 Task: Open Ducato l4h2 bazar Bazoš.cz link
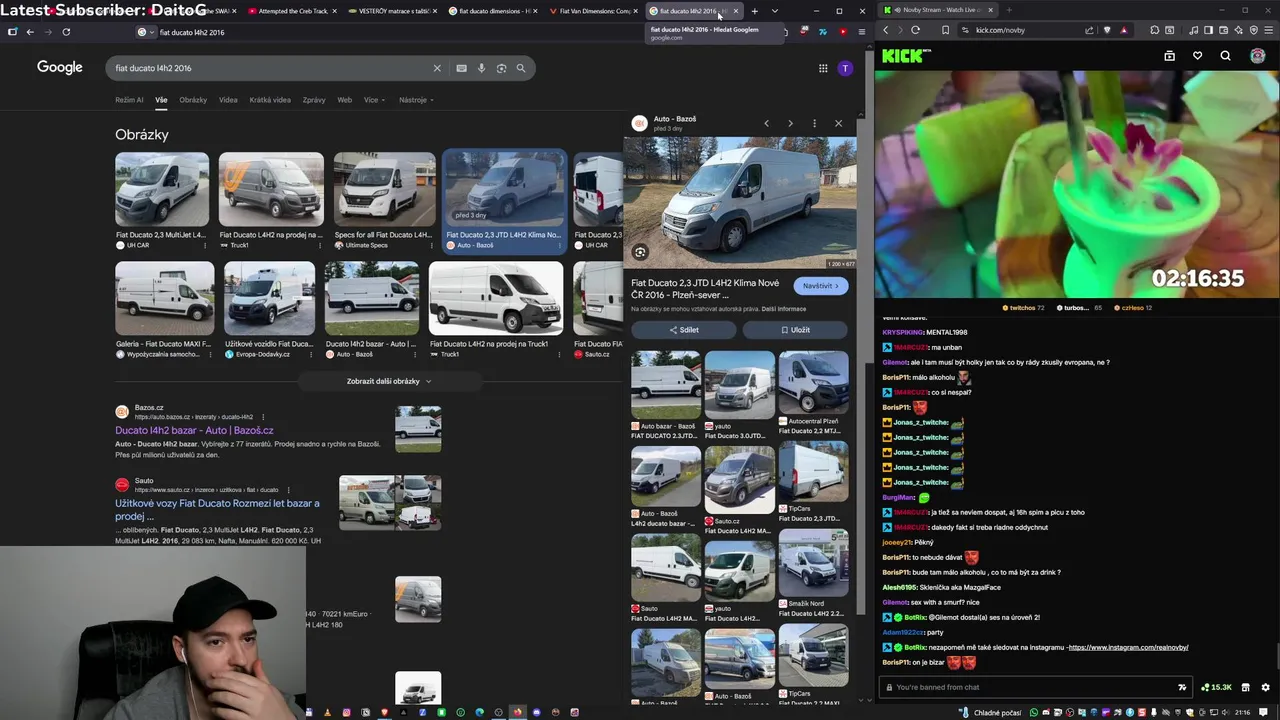point(194,430)
